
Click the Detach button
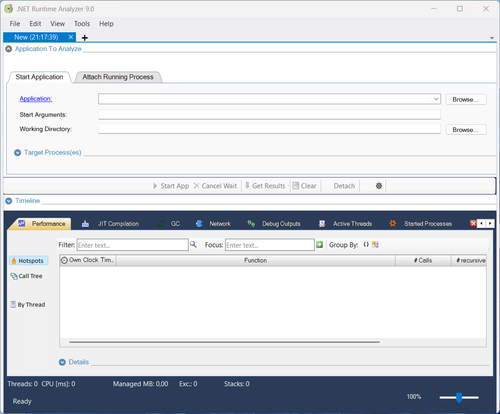coord(344,186)
